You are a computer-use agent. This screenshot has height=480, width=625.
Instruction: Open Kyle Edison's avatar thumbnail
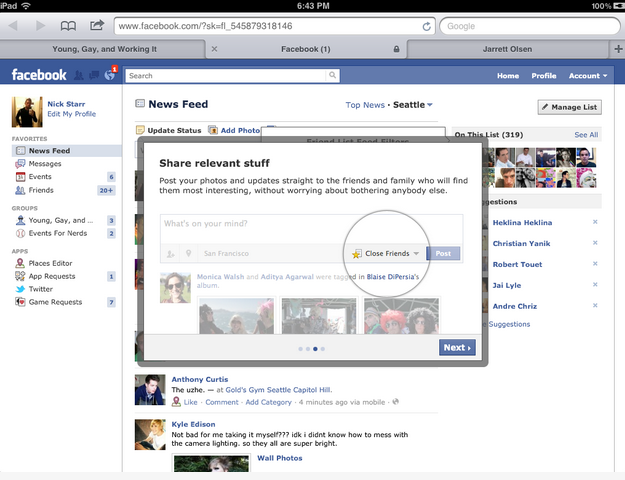150,435
